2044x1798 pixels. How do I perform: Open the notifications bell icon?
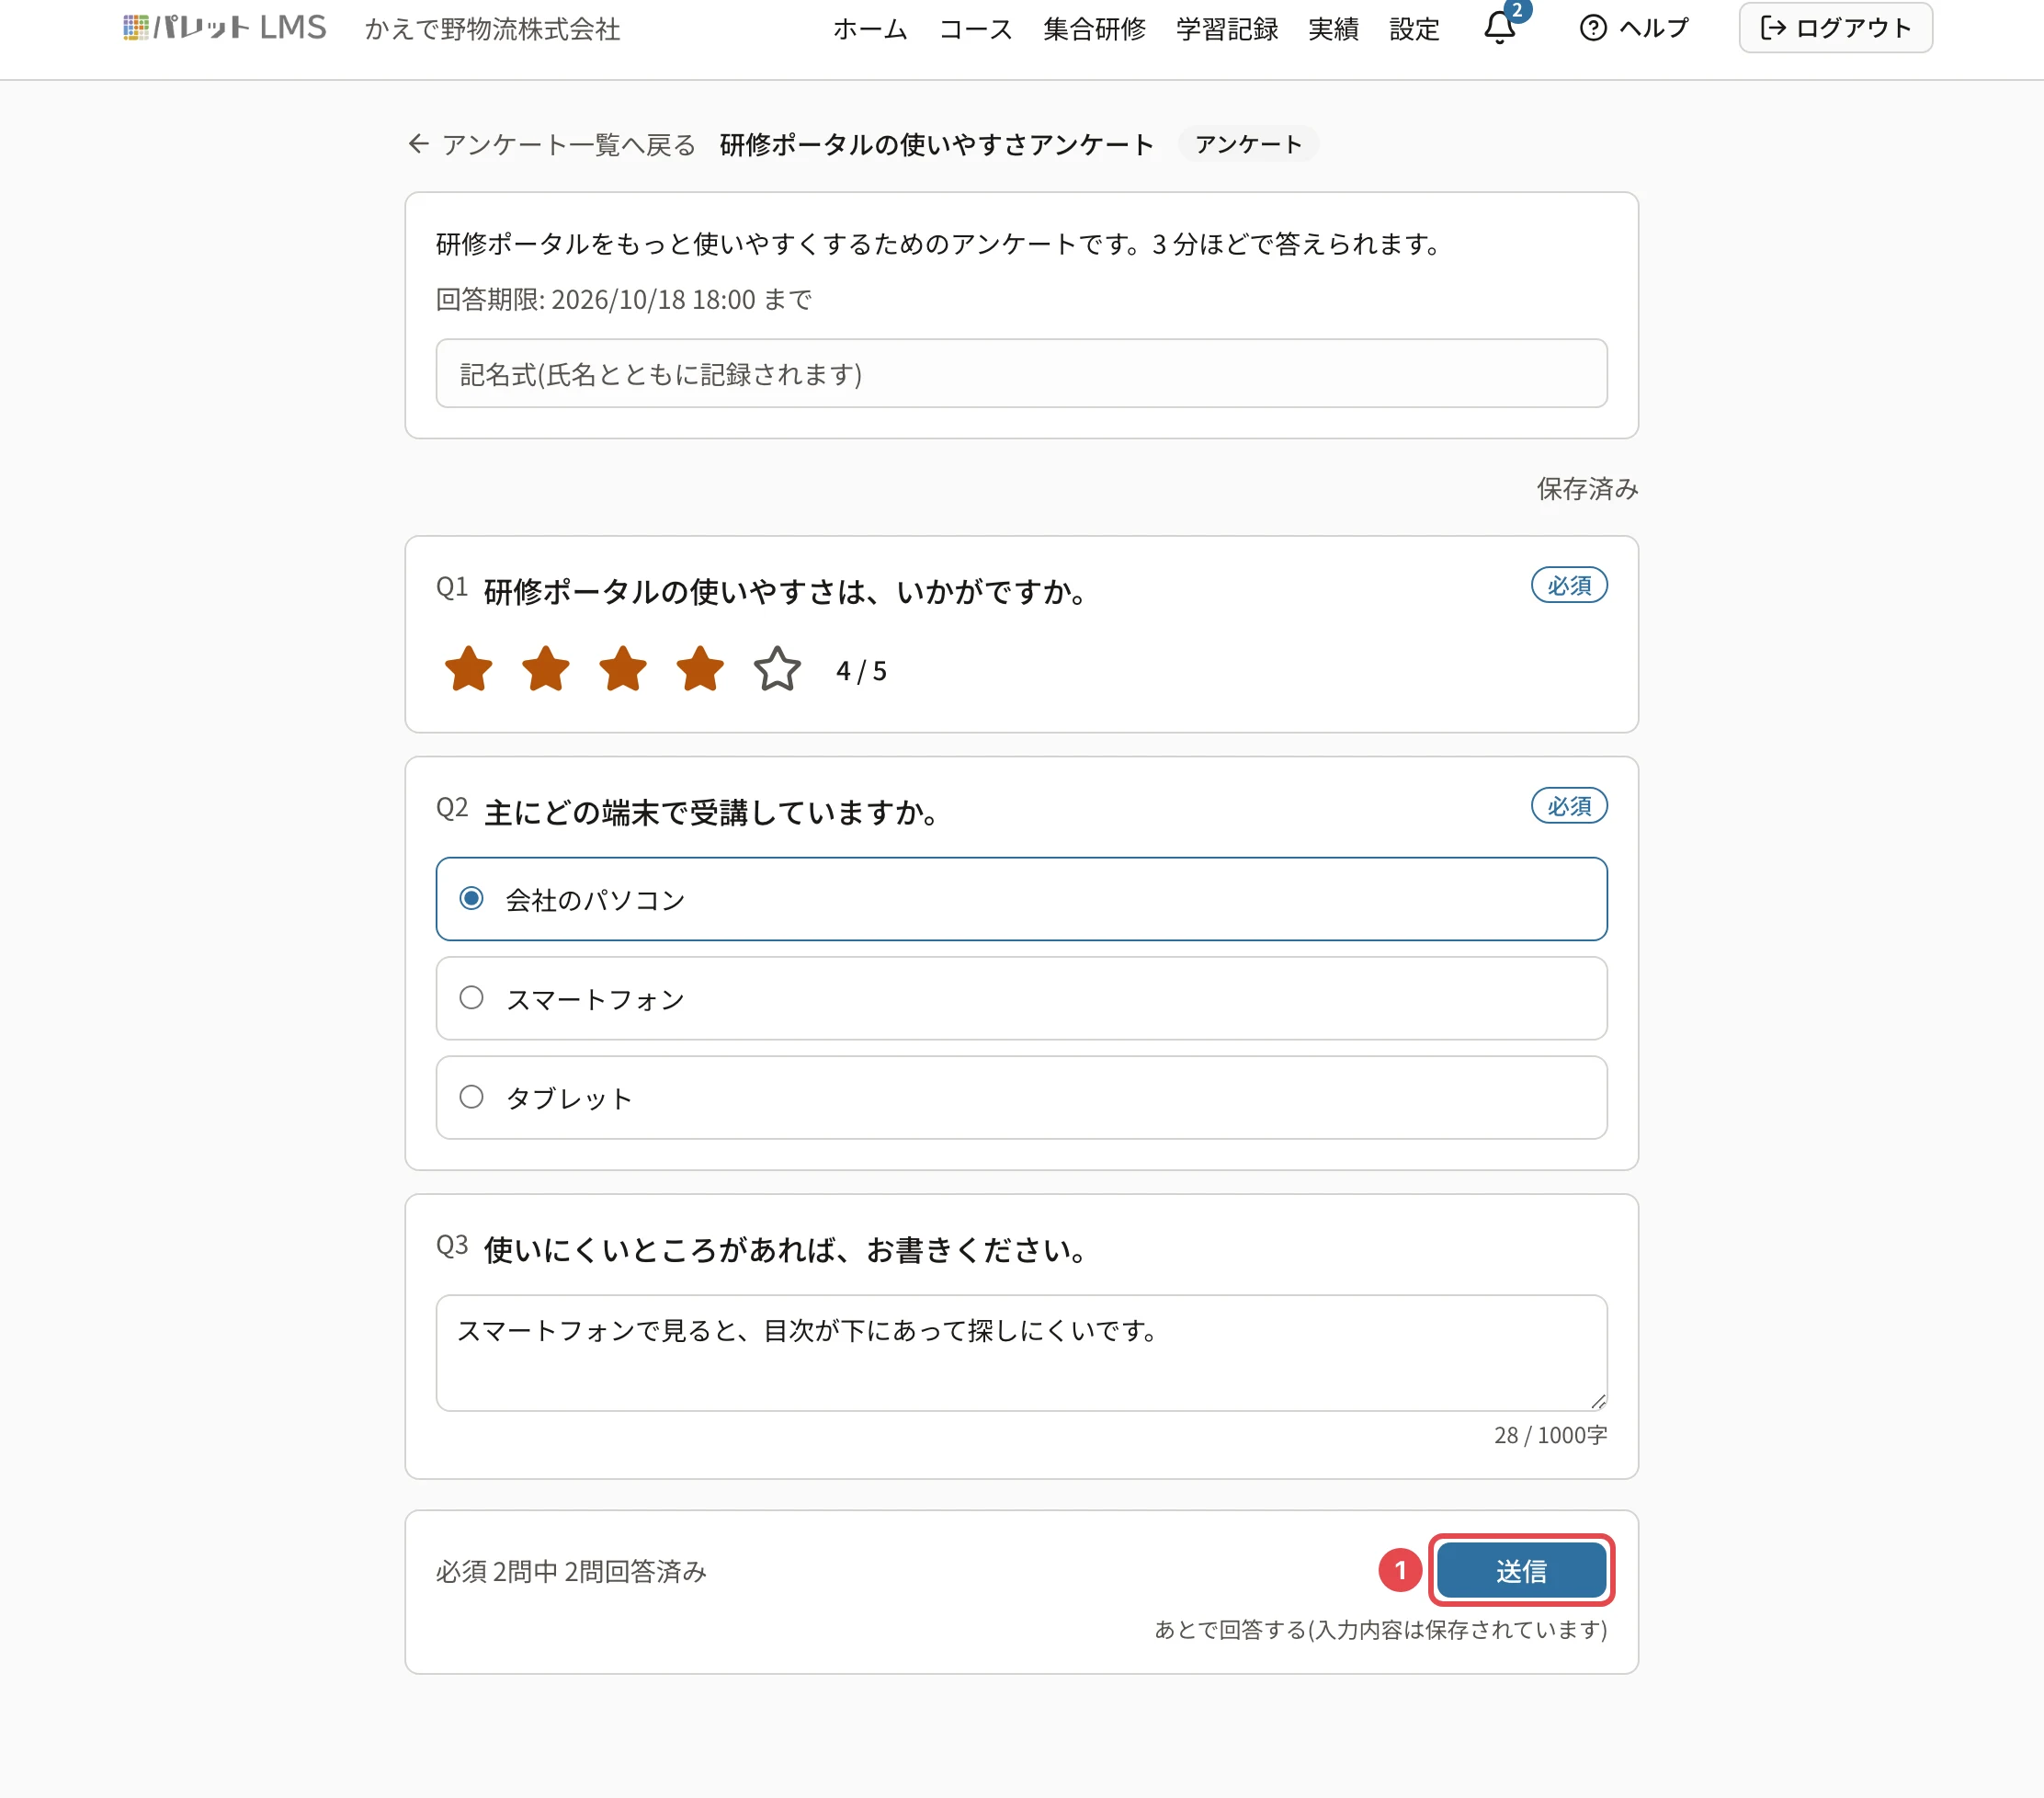click(x=1499, y=27)
